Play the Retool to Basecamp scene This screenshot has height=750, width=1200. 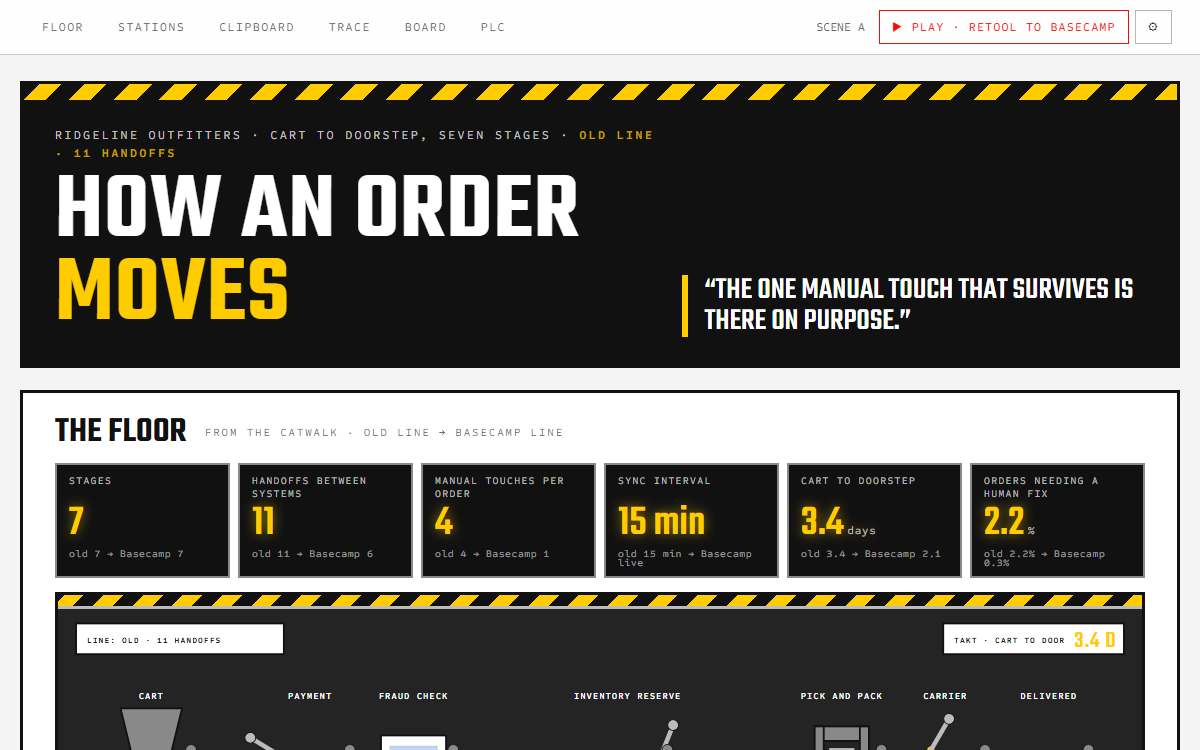click(1004, 27)
